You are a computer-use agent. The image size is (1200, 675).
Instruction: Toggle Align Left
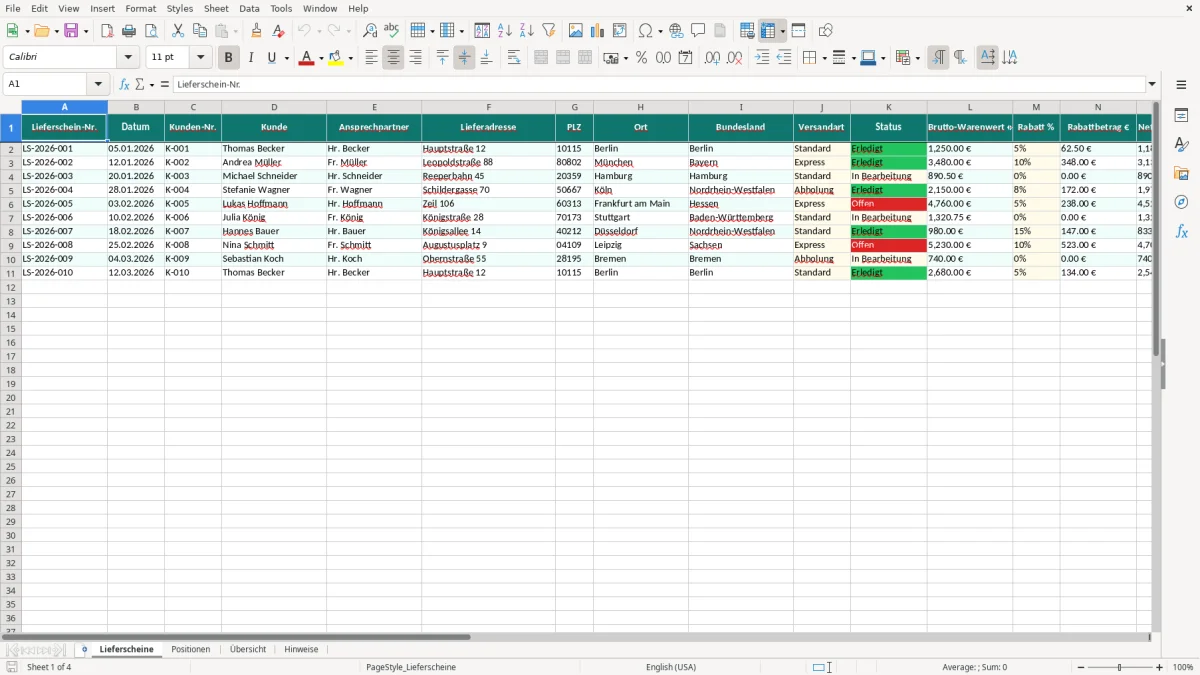(x=372, y=58)
